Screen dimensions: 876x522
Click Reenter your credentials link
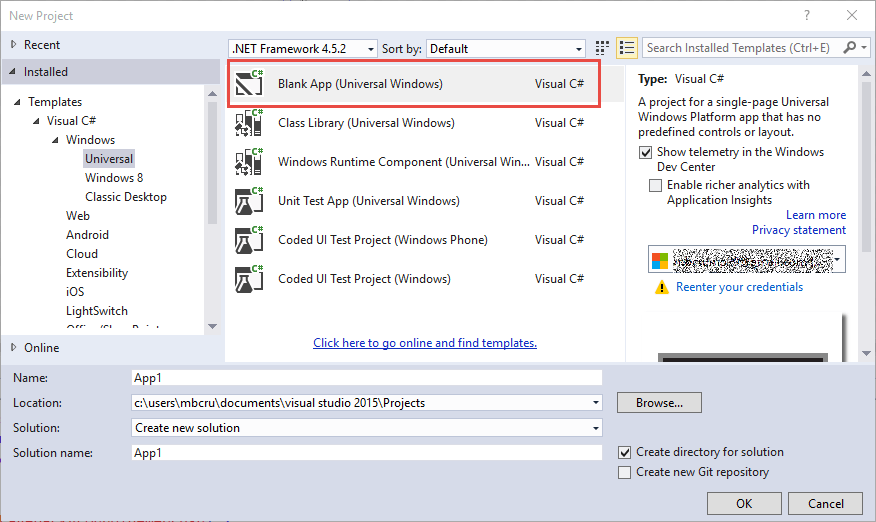pyautogui.click(x=739, y=287)
